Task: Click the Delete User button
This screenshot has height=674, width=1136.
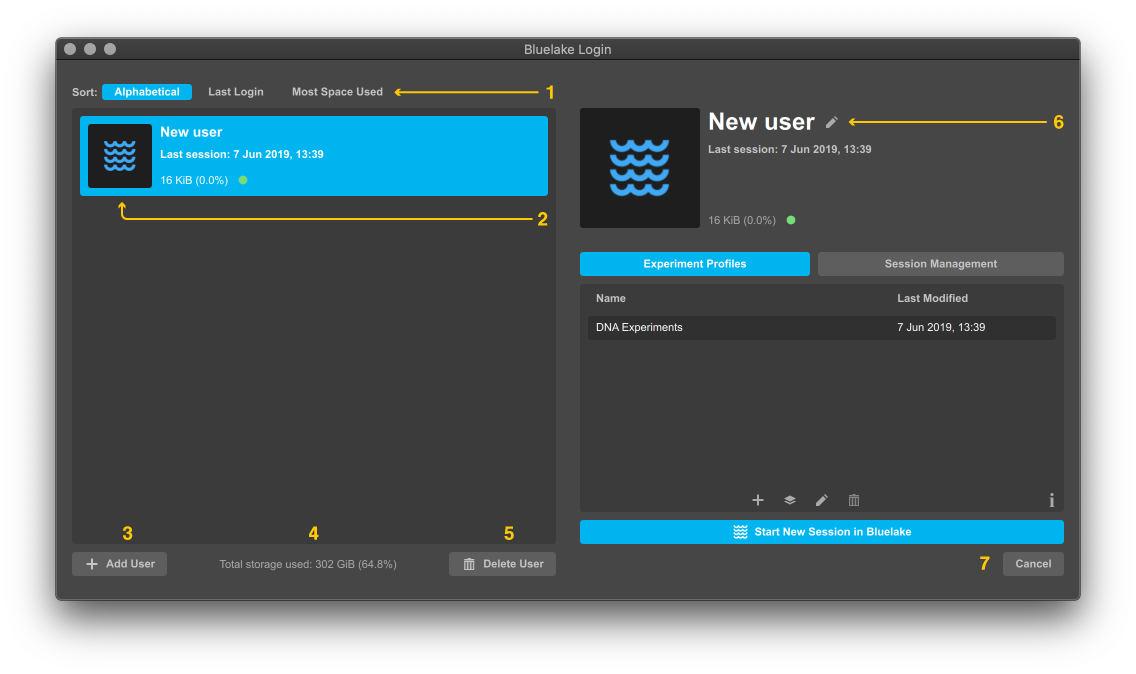Action: click(x=502, y=564)
